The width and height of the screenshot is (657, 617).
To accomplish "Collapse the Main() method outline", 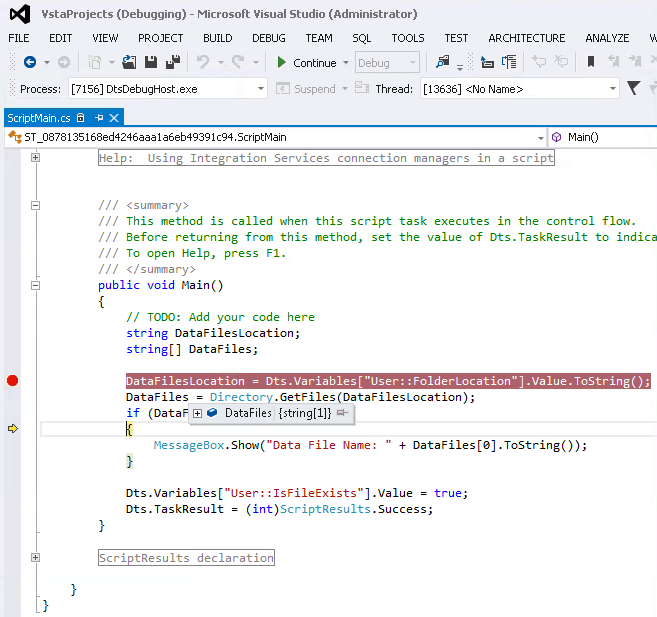I will pyautogui.click(x=36, y=285).
